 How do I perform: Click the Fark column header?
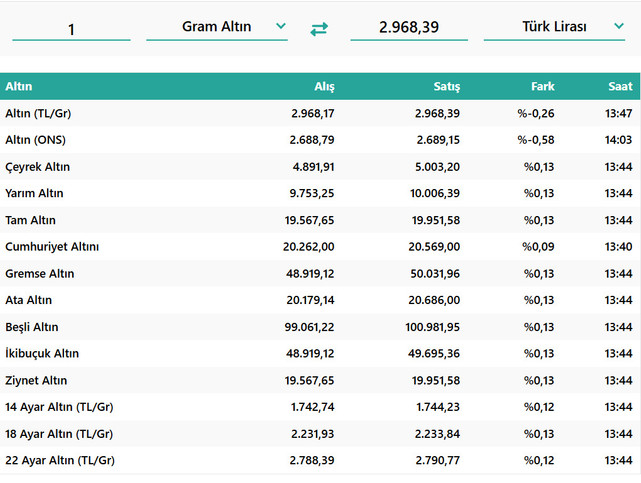(542, 87)
